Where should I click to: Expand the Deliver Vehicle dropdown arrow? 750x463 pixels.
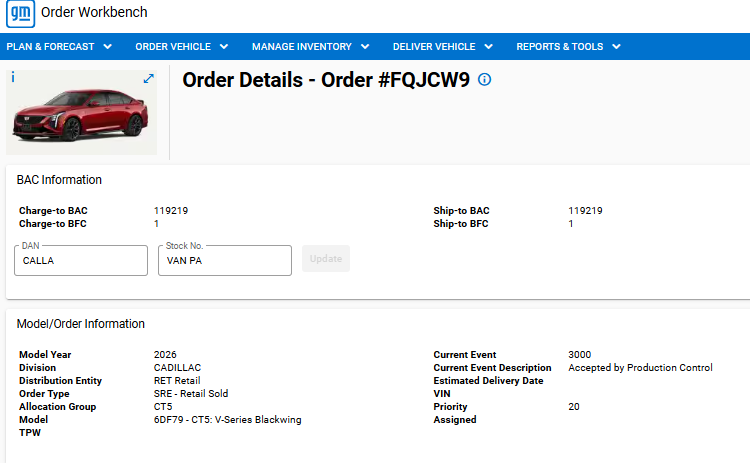[489, 46]
